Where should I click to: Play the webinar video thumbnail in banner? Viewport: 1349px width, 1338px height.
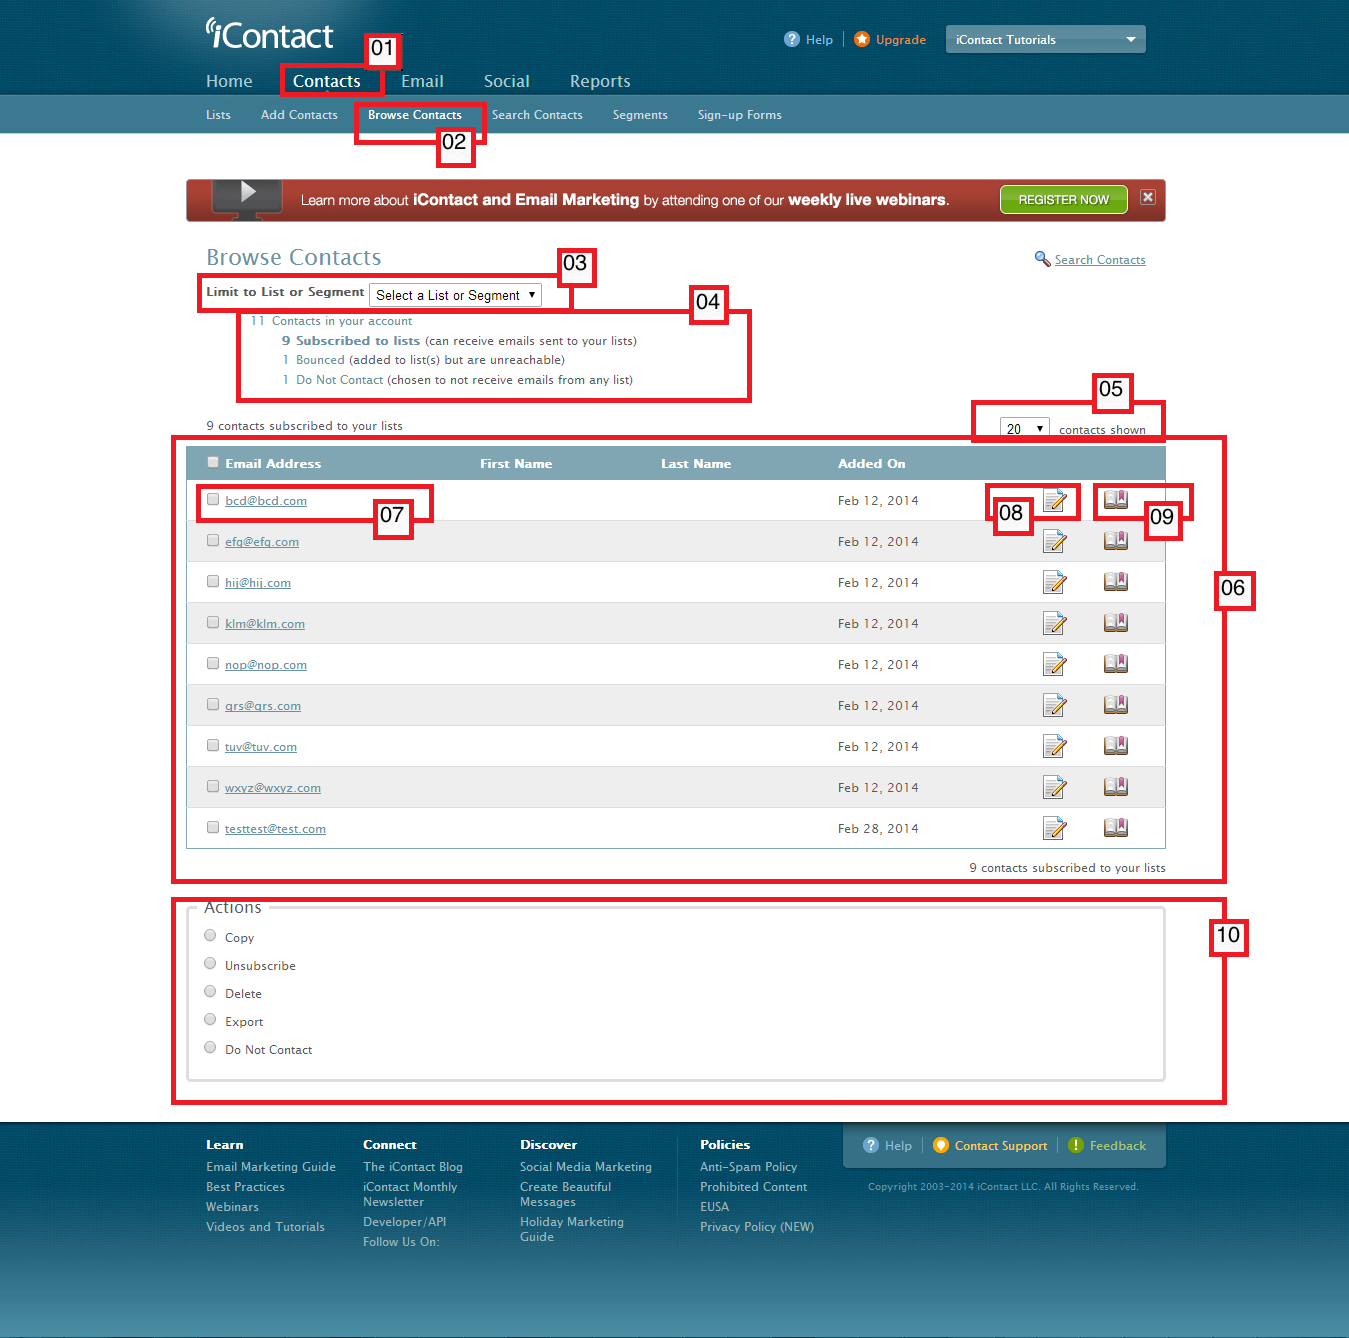248,195
